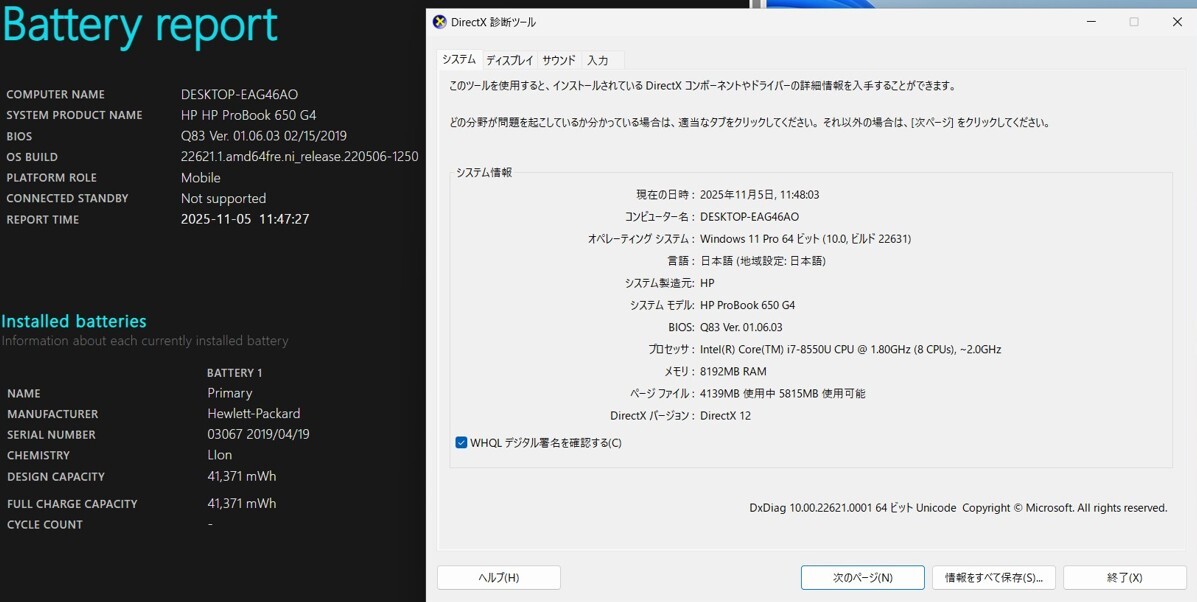Click the manufacturer value Hewlett-Packard
This screenshot has width=1197, height=602.
click(x=253, y=414)
